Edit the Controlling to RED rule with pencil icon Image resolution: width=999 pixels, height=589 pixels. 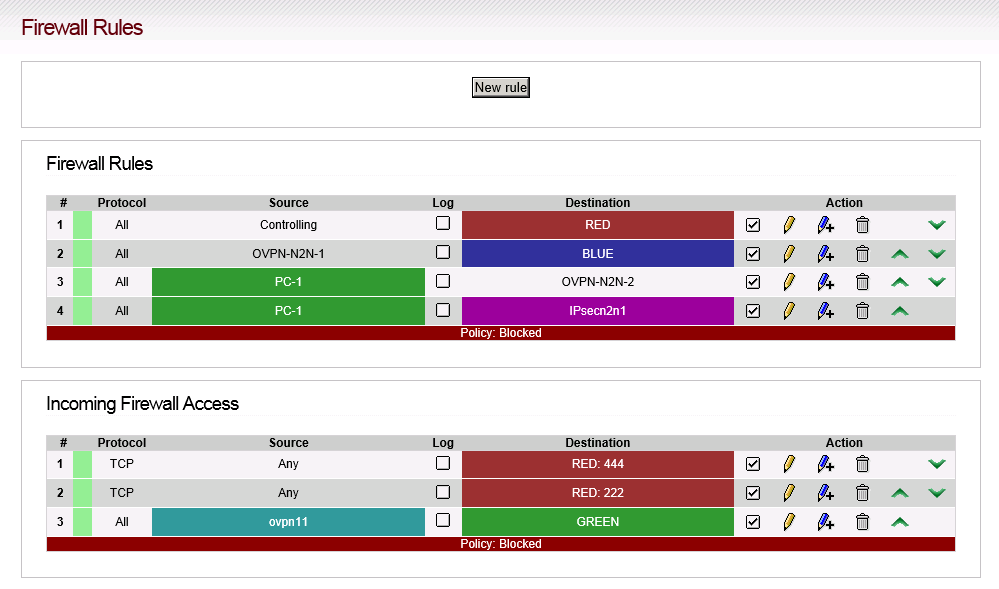pos(789,225)
